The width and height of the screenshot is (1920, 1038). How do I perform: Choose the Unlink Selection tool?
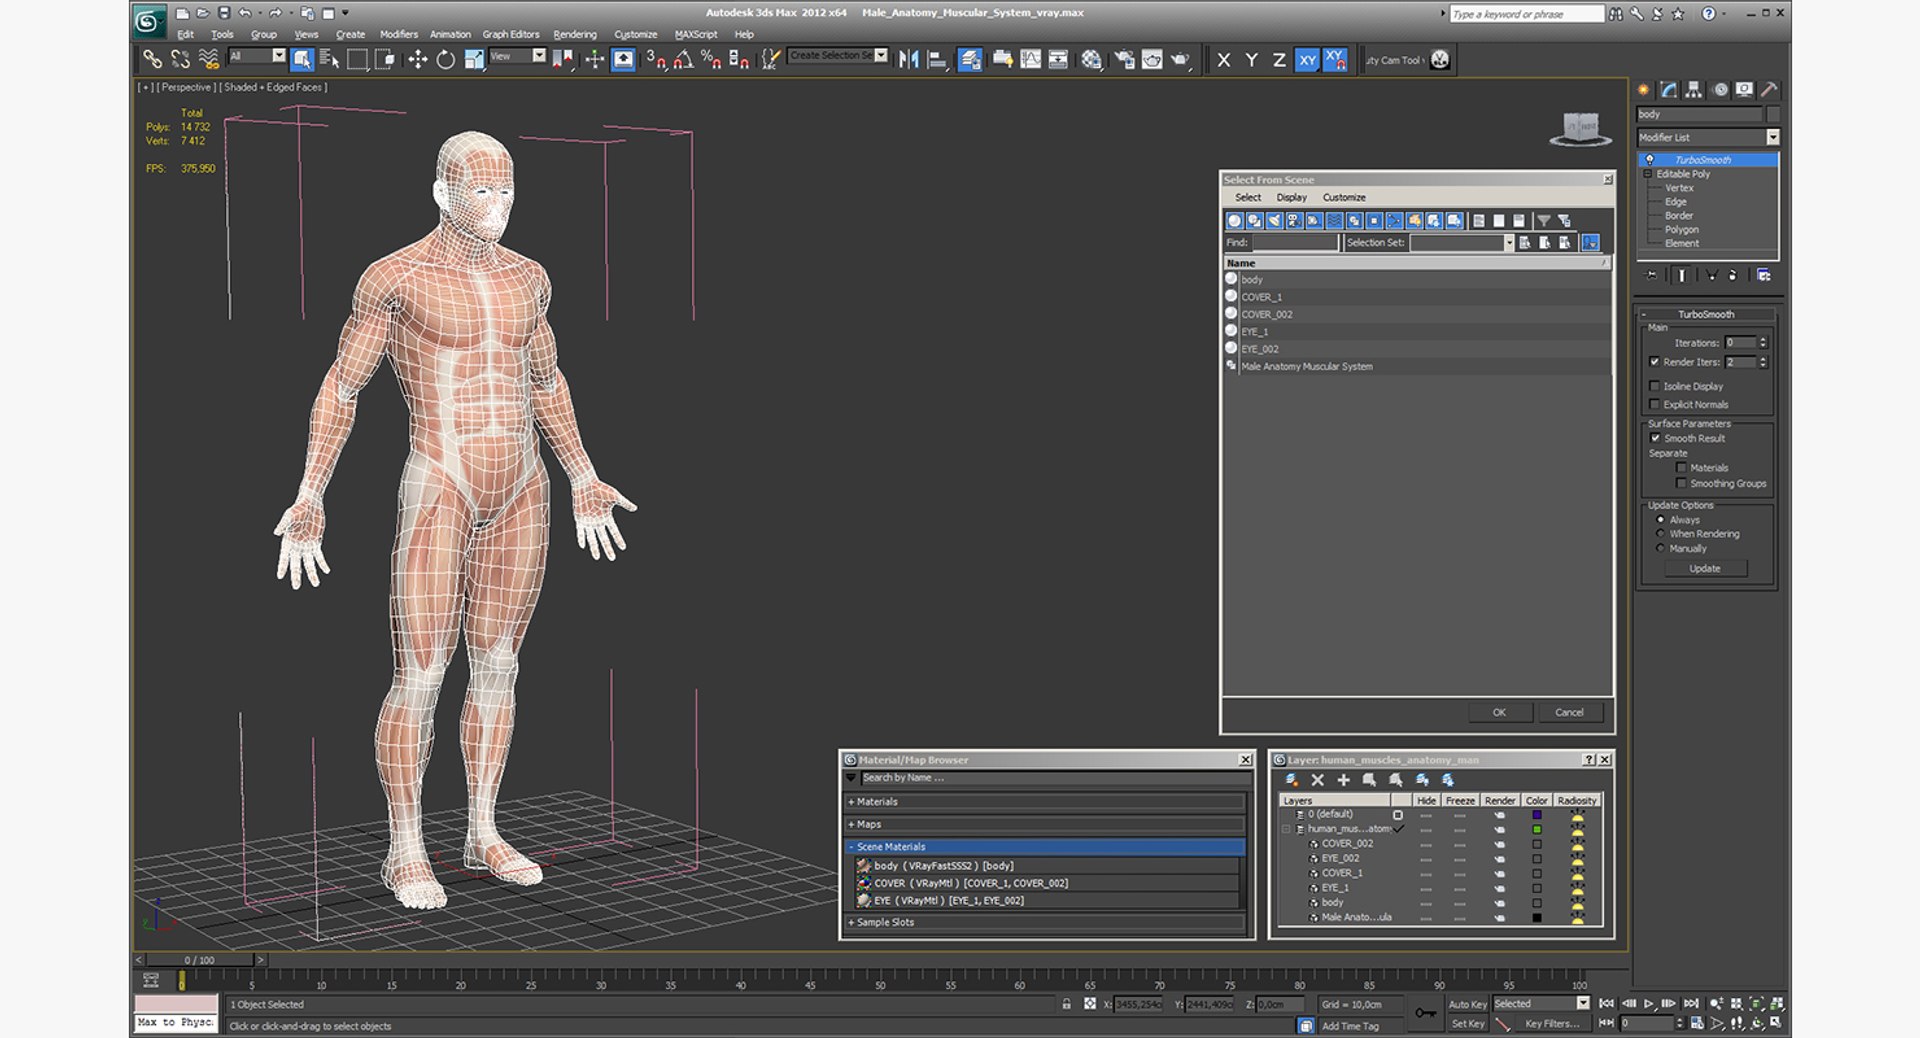tap(180, 60)
